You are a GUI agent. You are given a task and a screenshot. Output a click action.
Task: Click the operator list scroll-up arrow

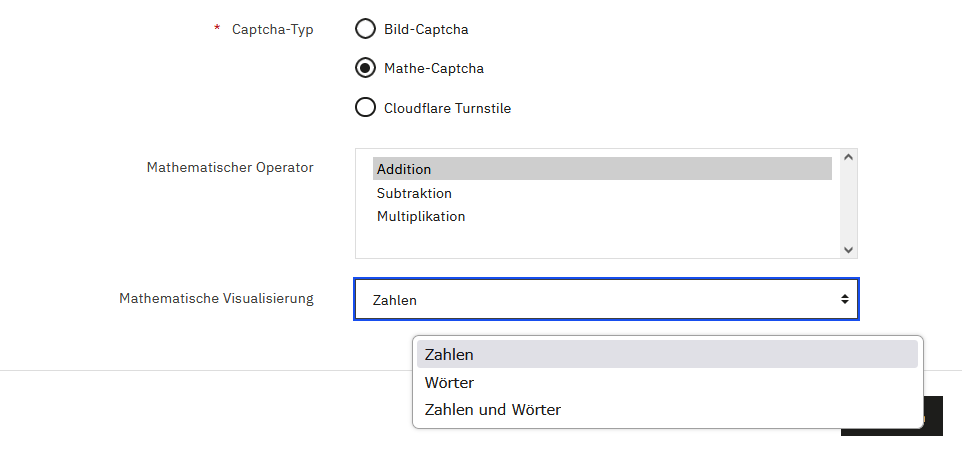coord(848,157)
